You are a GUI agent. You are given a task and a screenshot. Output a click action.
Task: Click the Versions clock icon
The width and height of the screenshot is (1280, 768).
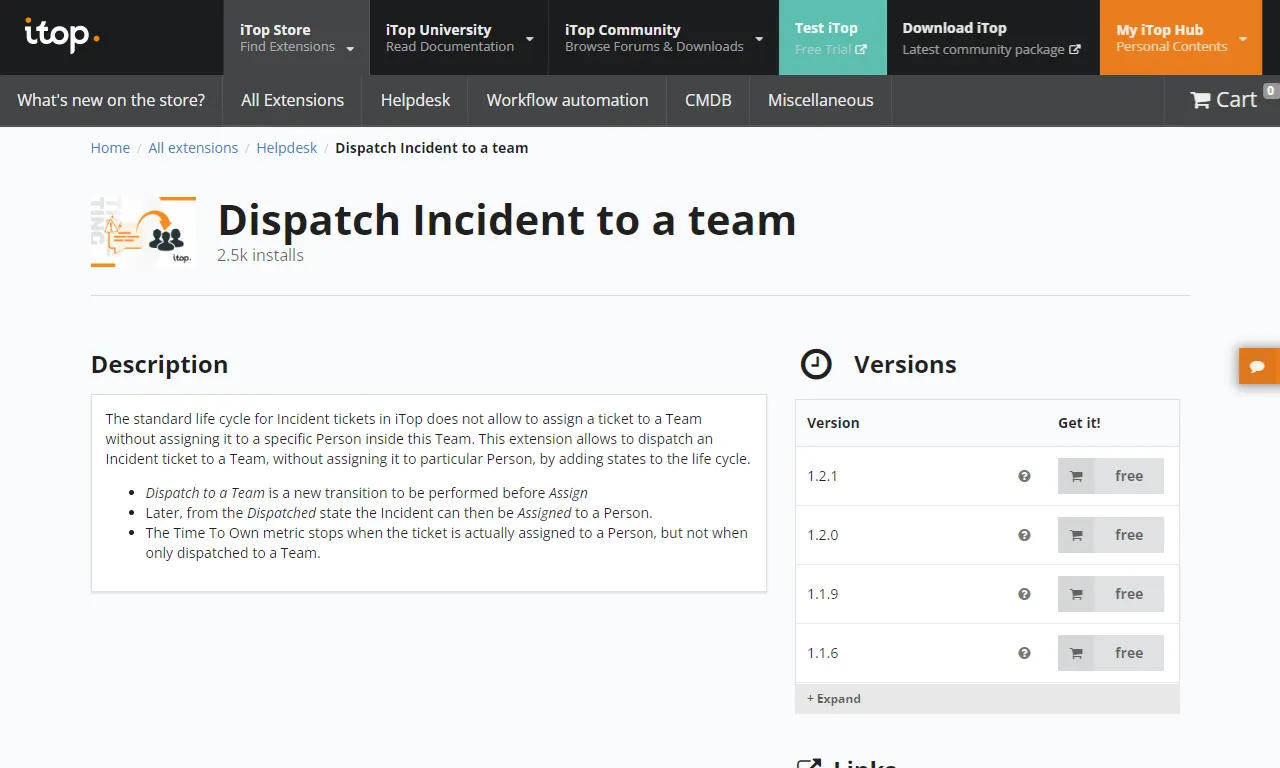click(816, 364)
